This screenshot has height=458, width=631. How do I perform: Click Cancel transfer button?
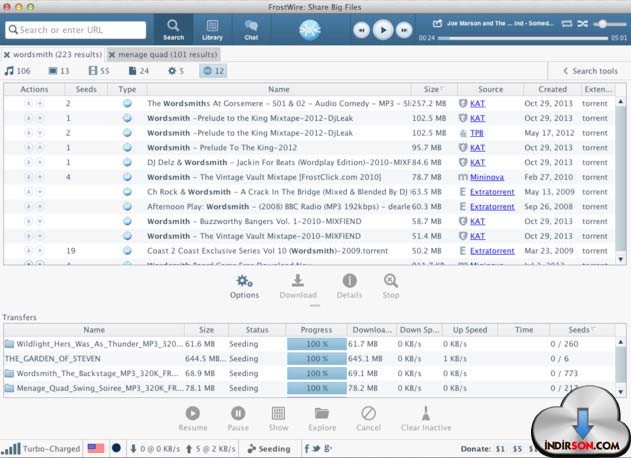coord(368,419)
